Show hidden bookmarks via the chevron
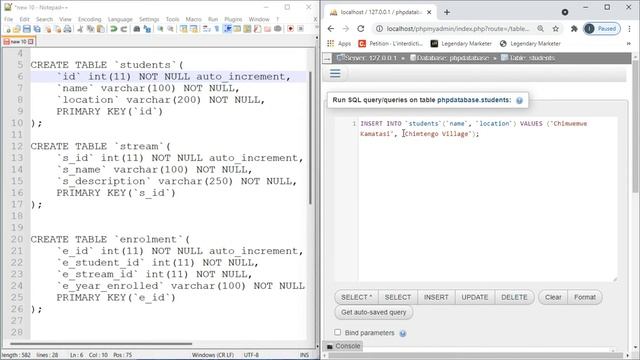Screen dimensions: 640x360 [x=629, y=43]
